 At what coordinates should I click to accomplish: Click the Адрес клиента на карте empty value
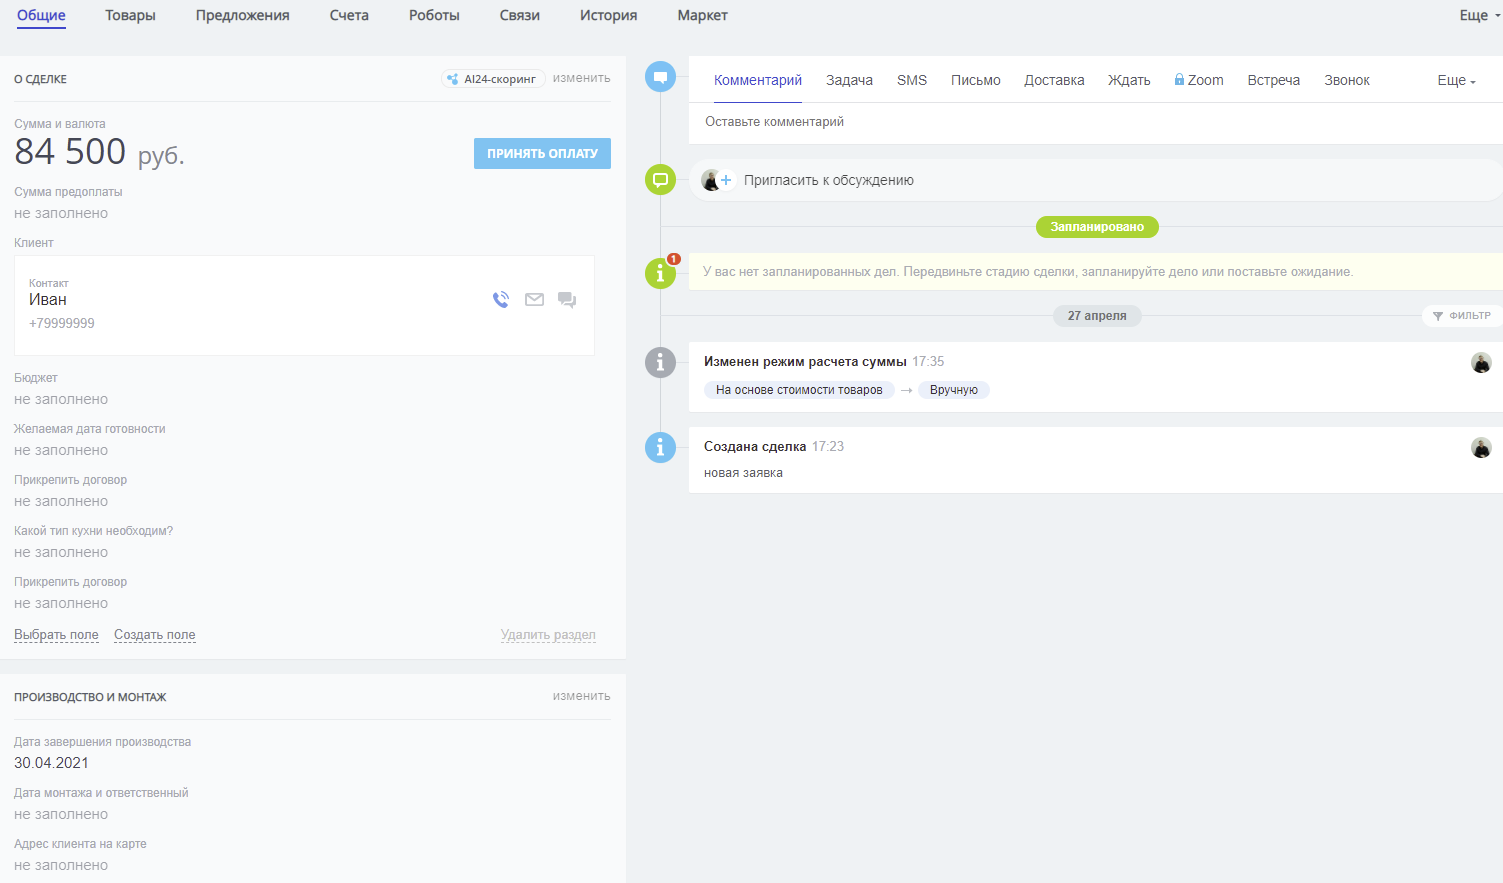point(61,865)
